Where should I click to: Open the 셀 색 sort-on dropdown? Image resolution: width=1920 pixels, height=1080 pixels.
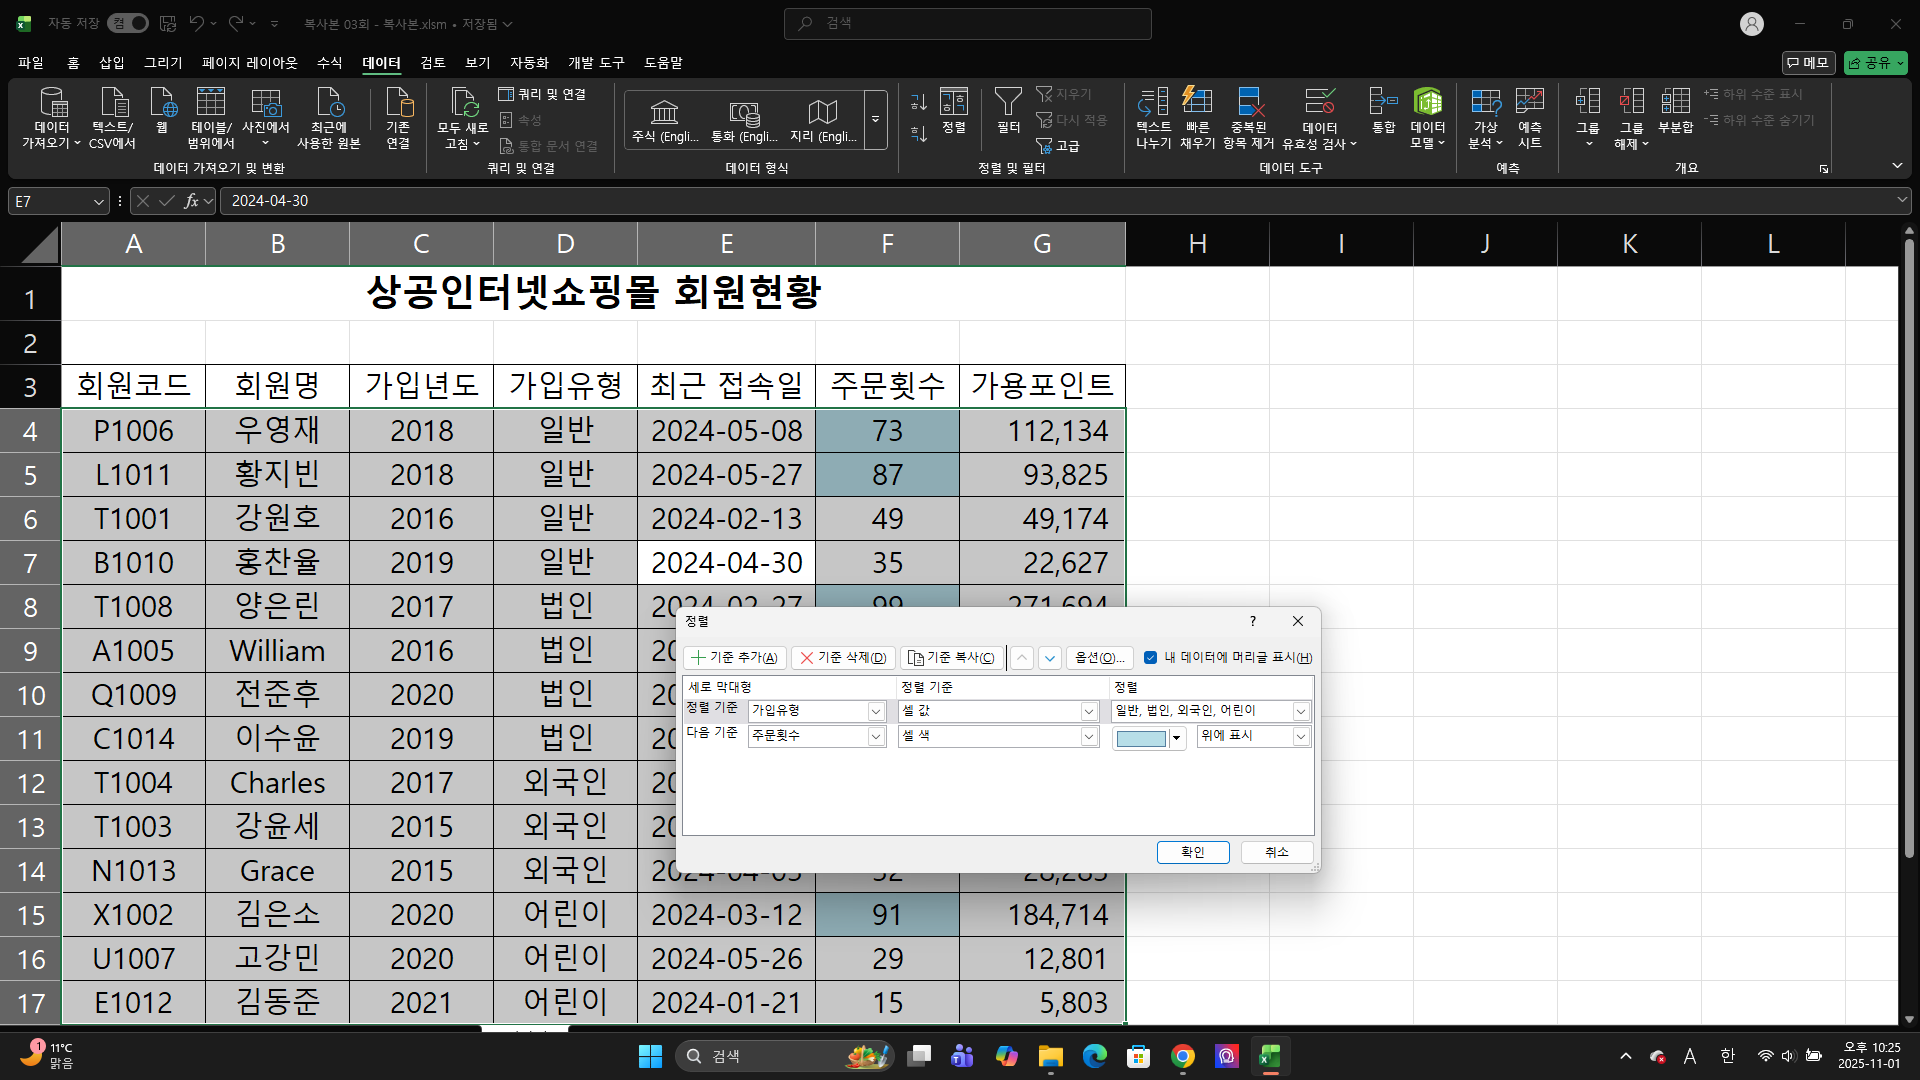pyautogui.click(x=1089, y=736)
